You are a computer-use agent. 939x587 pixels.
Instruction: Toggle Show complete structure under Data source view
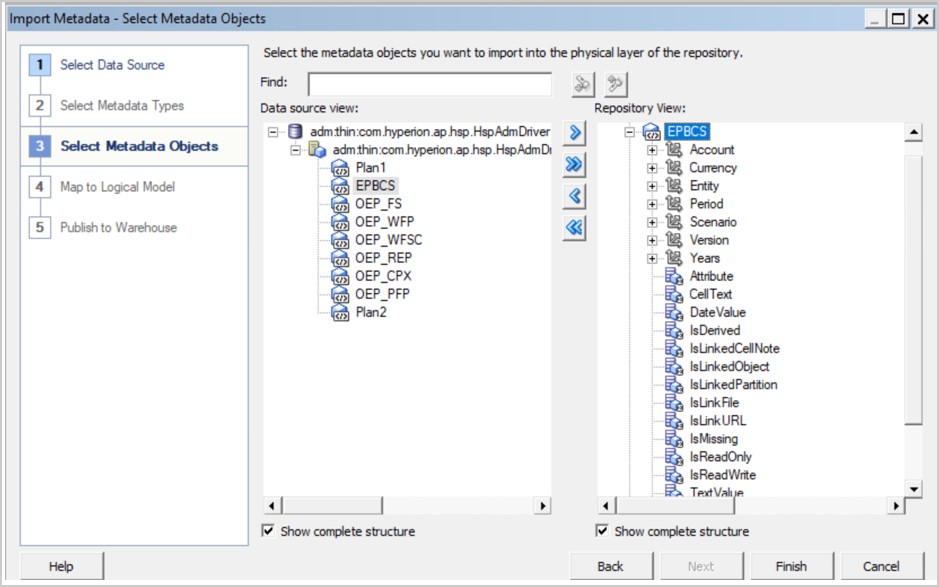point(268,531)
